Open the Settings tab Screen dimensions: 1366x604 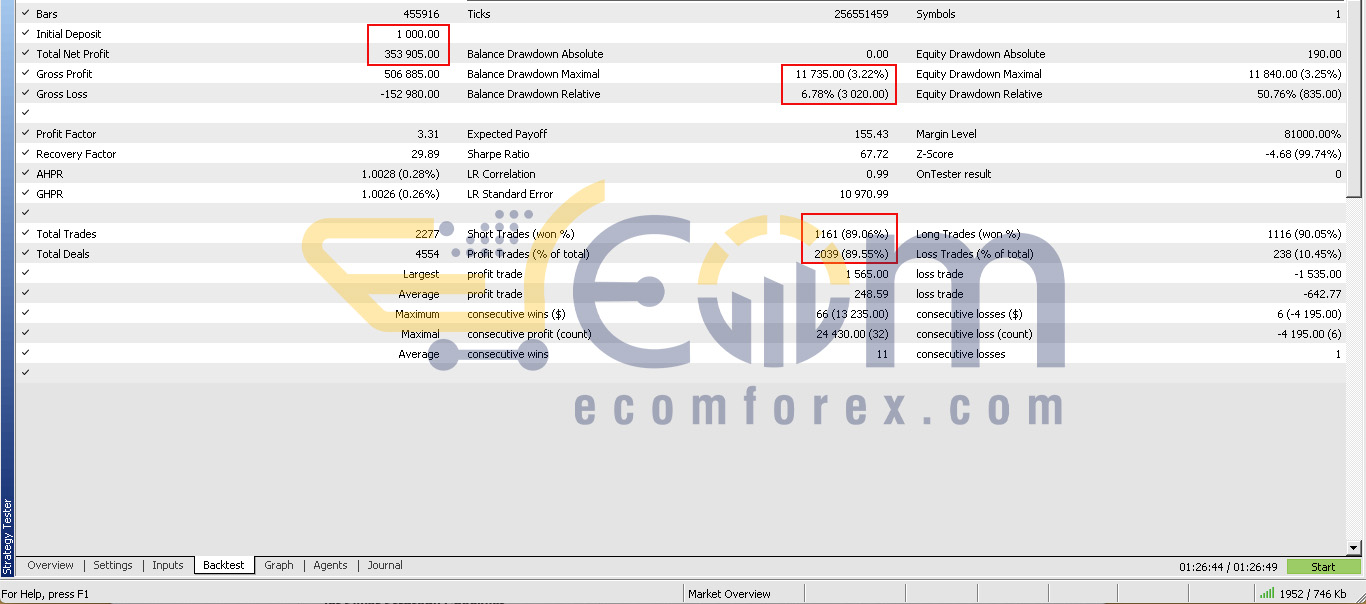tap(113, 565)
